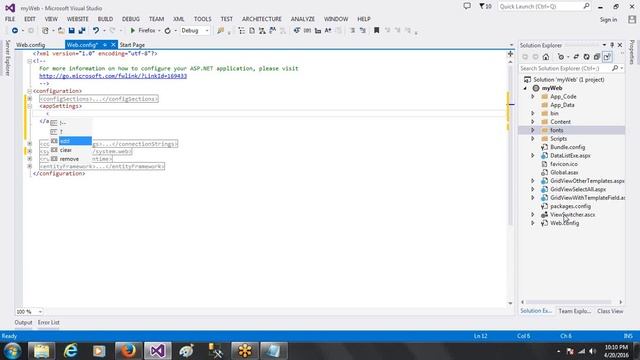
Task: Click the search magnifier in Solution Explorer
Action: [615, 68]
